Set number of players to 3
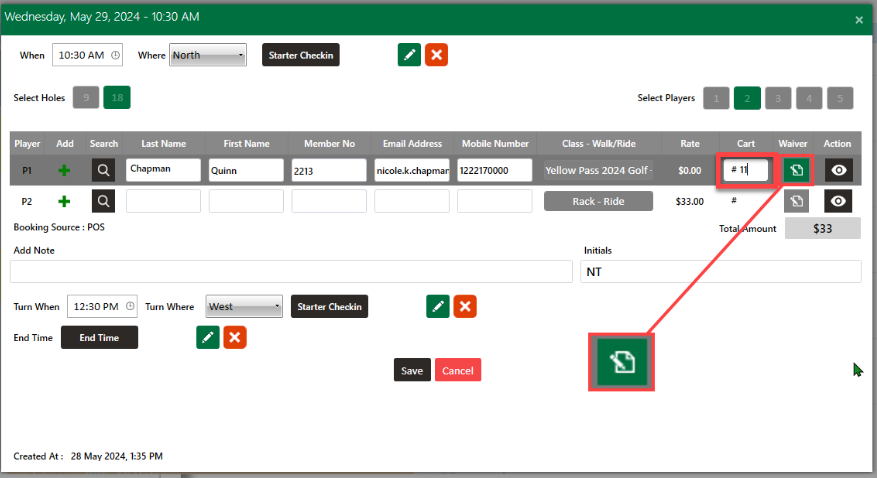877x478 pixels. (x=779, y=98)
